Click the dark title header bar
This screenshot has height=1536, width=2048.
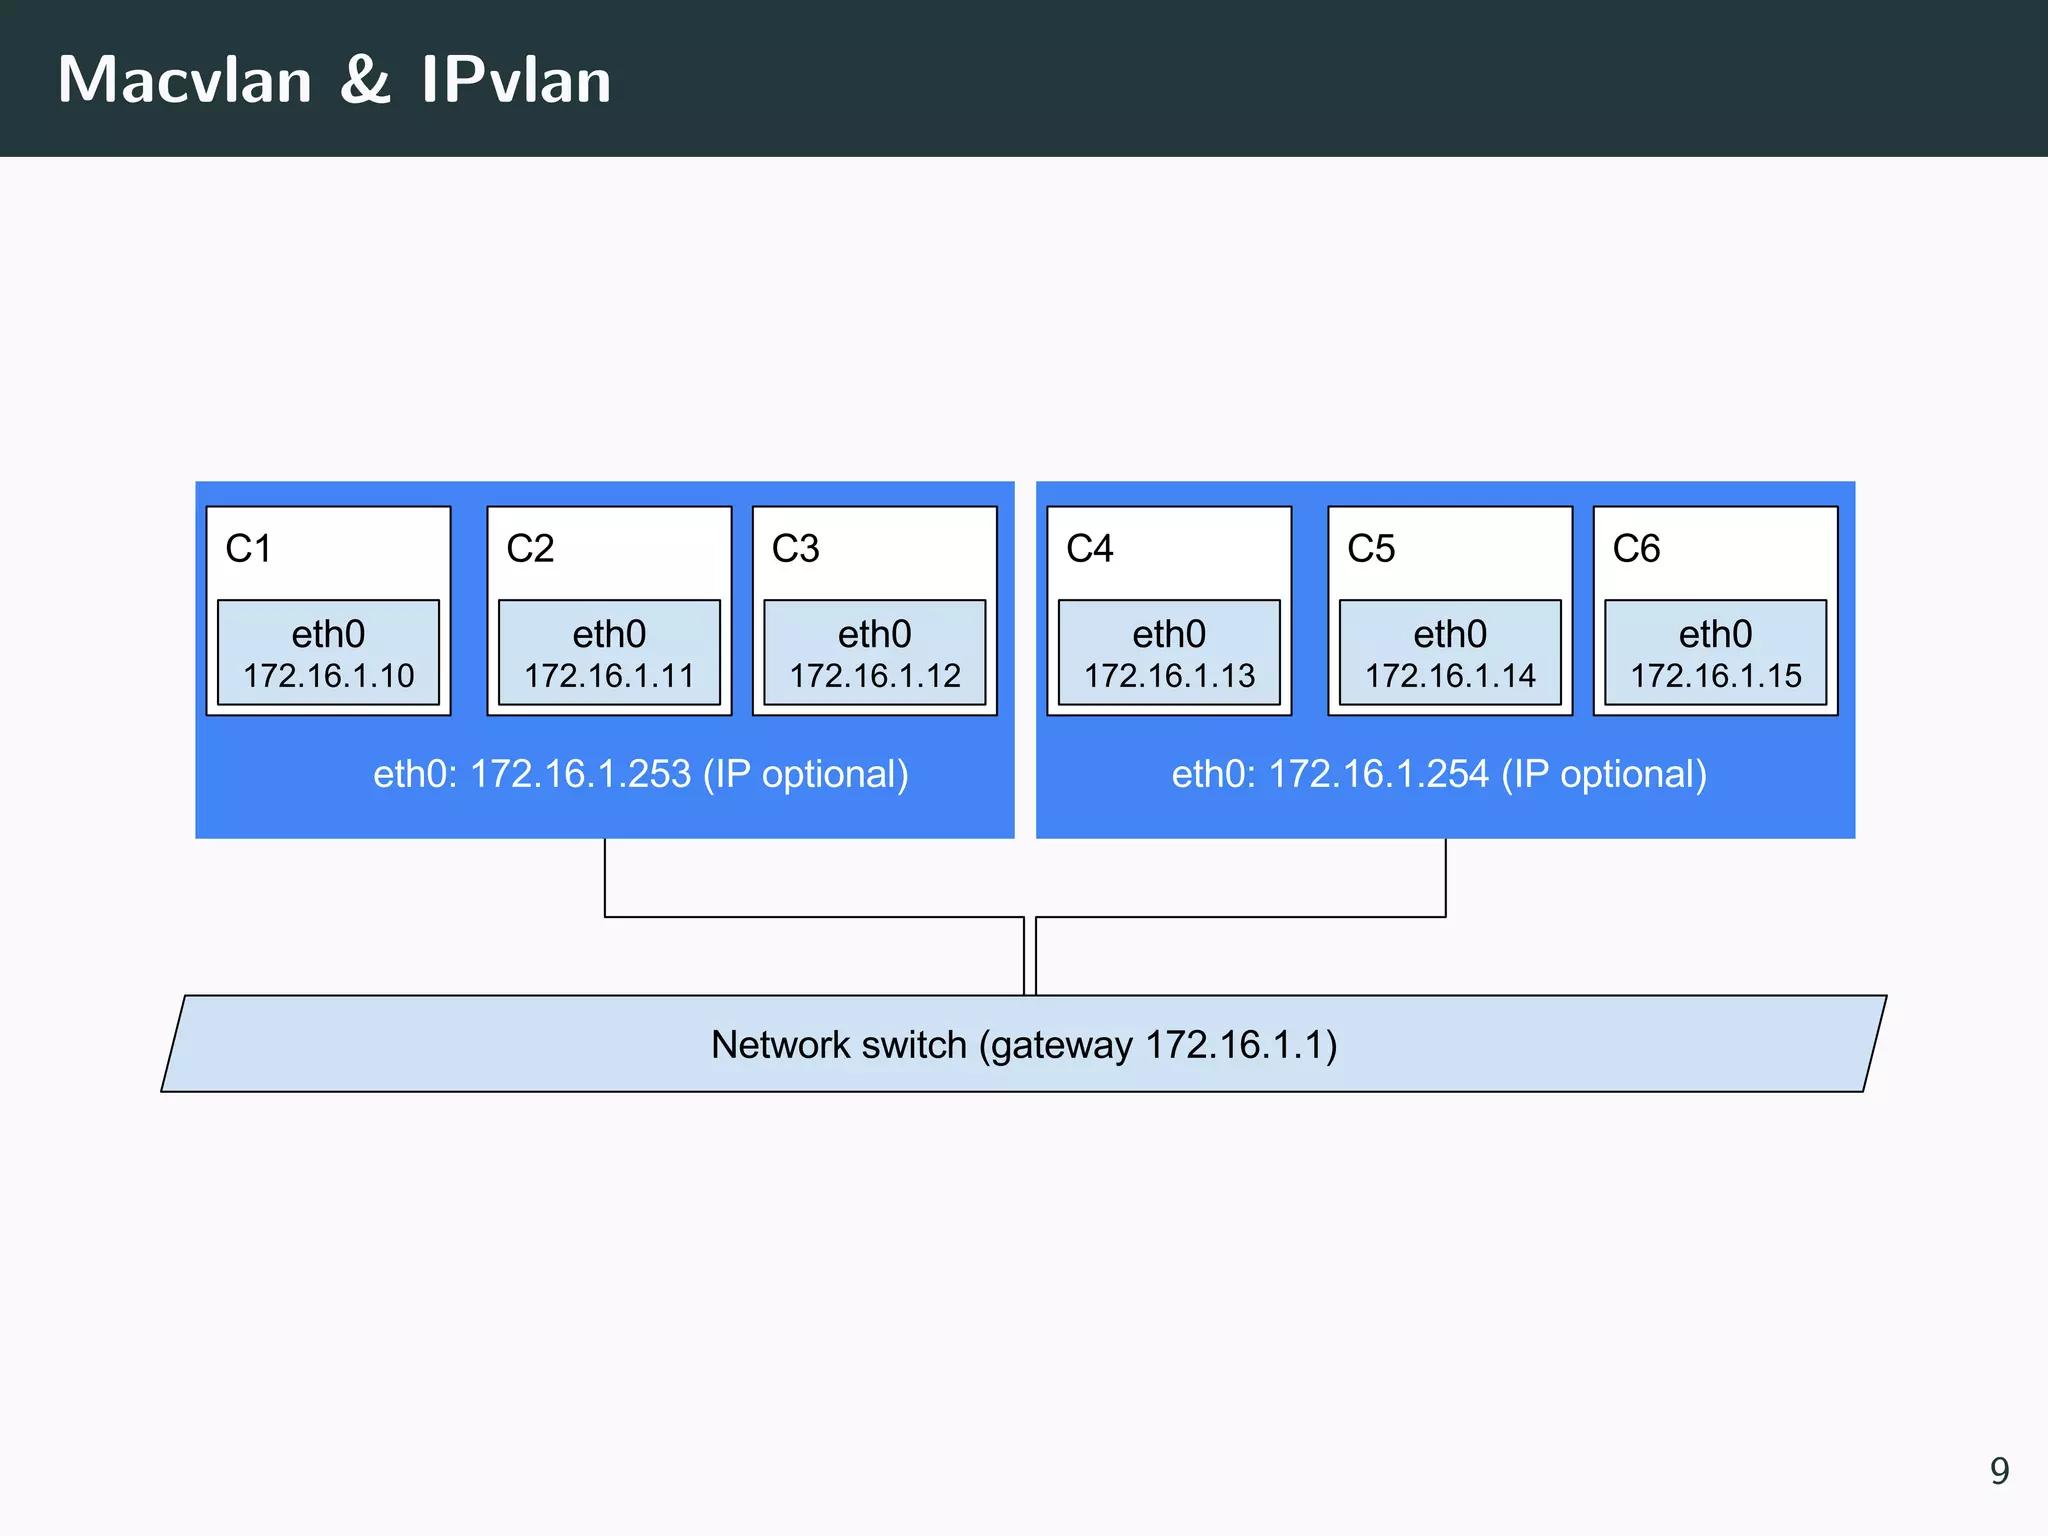(1300, 78)
